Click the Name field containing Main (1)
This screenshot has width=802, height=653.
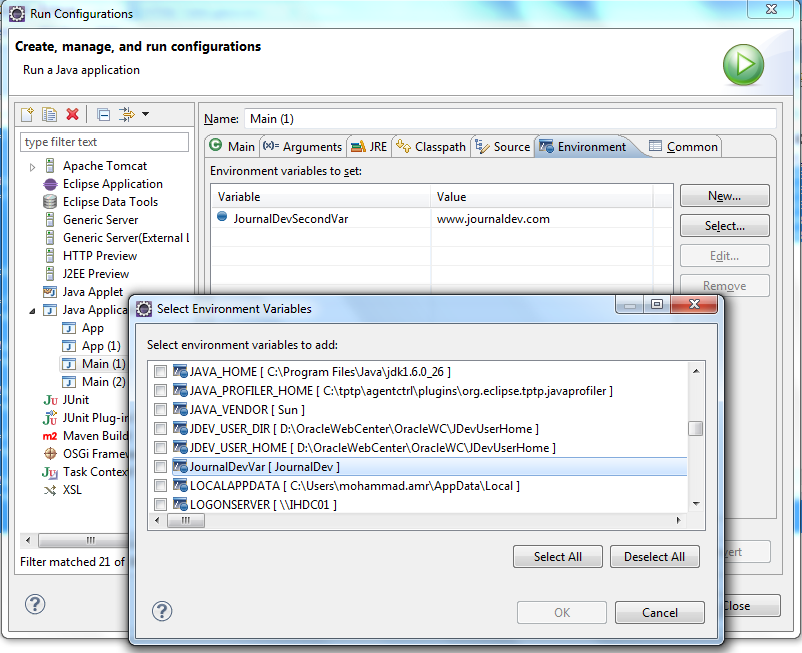coord(510,119)
